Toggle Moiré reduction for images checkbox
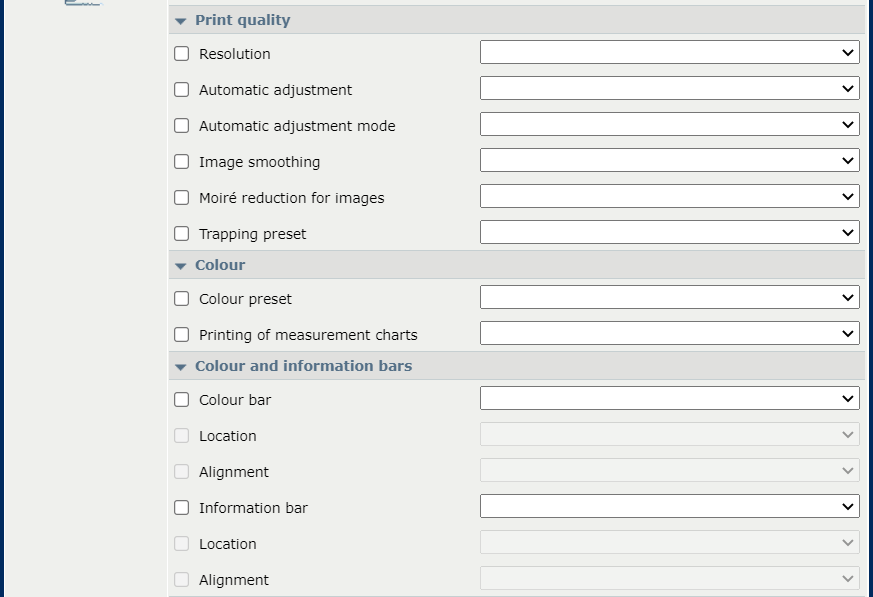Viewport: 873px width, 597px height. pyautogui.click(x=181, y=198)
